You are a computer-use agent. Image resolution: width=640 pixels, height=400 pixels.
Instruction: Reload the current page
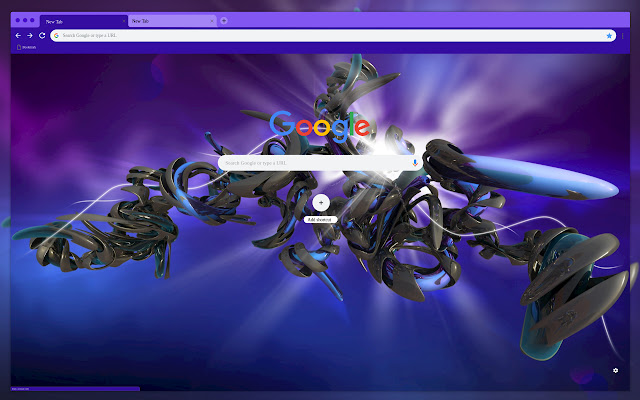[x=42, y=36]
